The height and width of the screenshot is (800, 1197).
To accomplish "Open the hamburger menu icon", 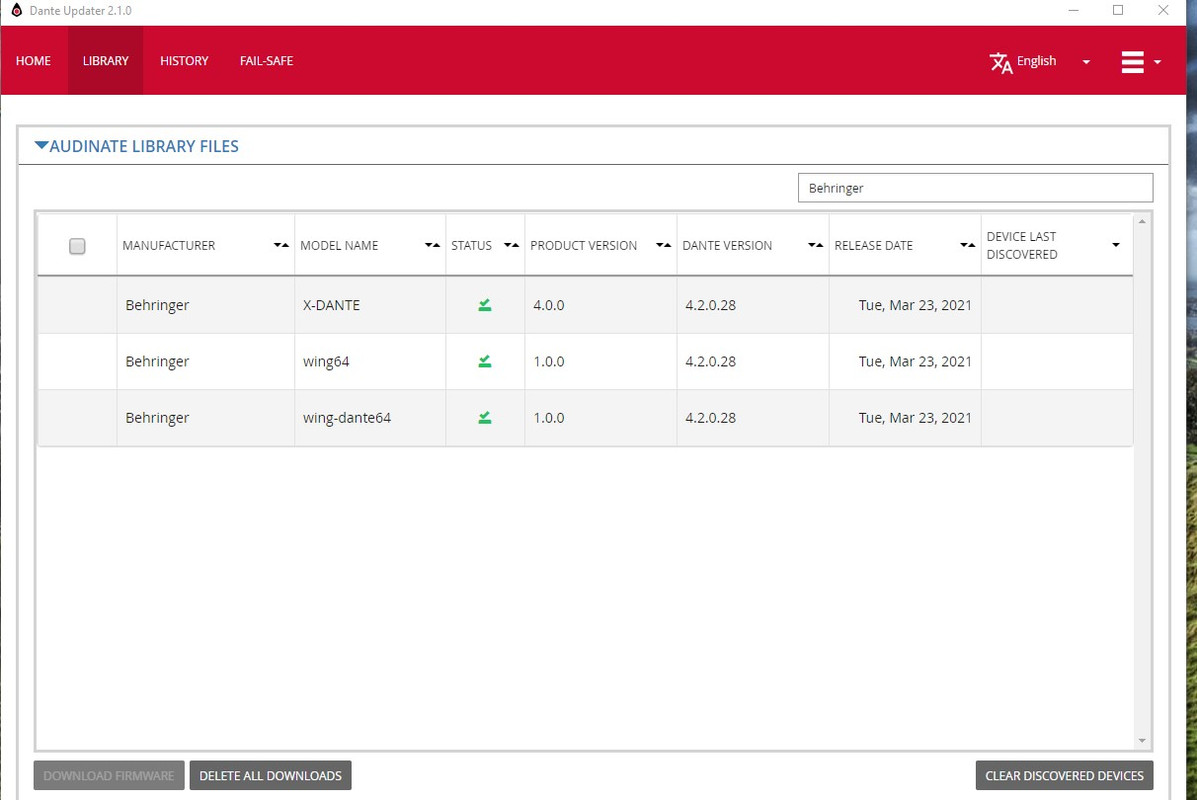I will pos(1132,62).
